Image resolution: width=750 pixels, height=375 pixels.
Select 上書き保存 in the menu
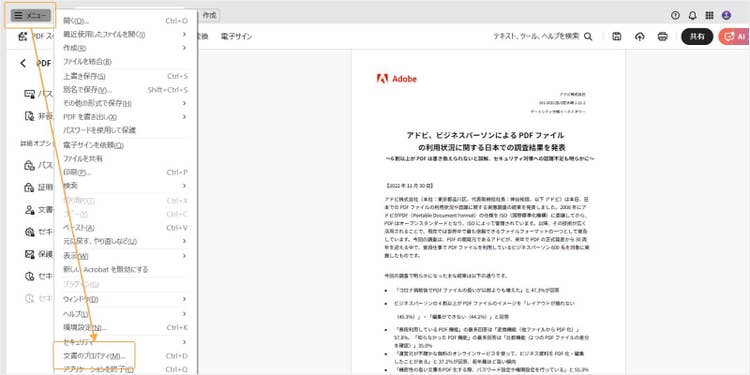[125, 77]
